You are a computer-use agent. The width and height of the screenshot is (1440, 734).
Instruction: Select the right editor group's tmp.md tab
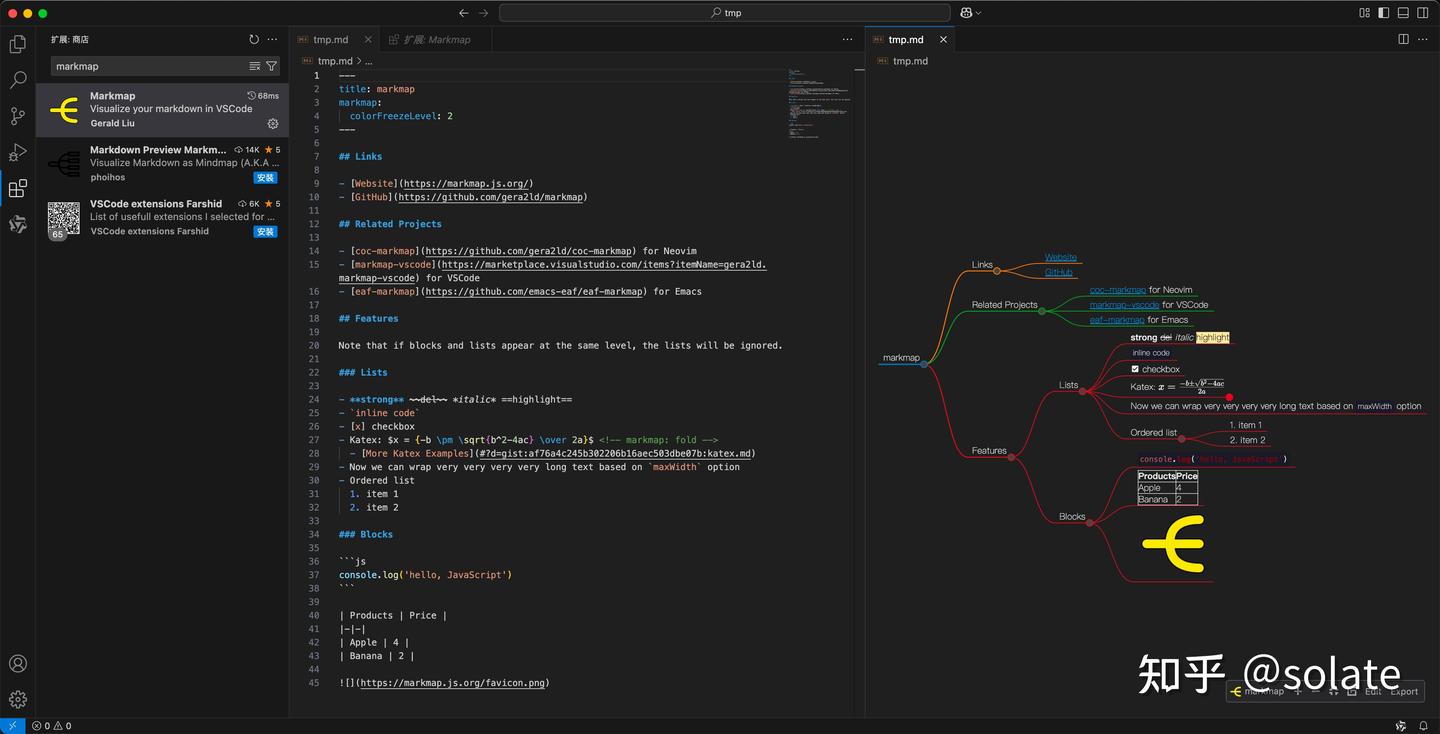click(905, 39)
